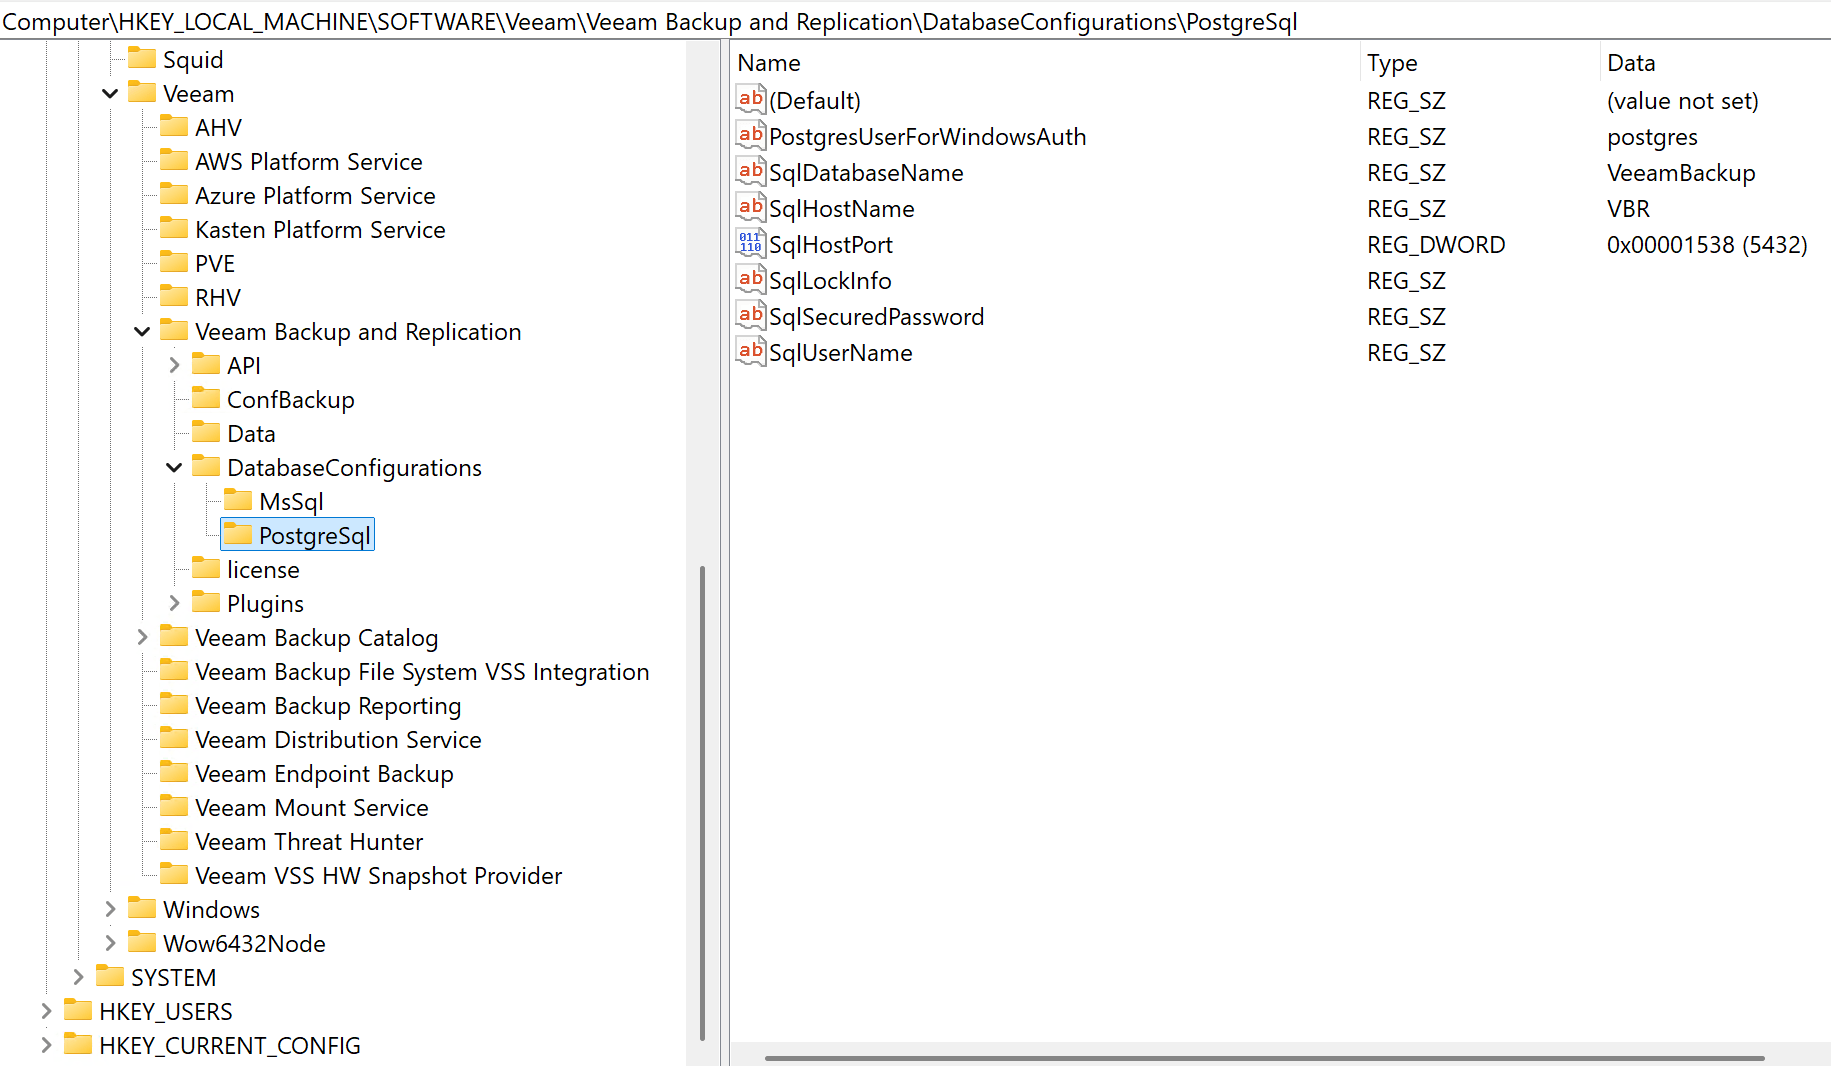The height and width of the screenshot is (1066, 1831).
Task: Click the (Default) string value icon
Action: [750, 99]
